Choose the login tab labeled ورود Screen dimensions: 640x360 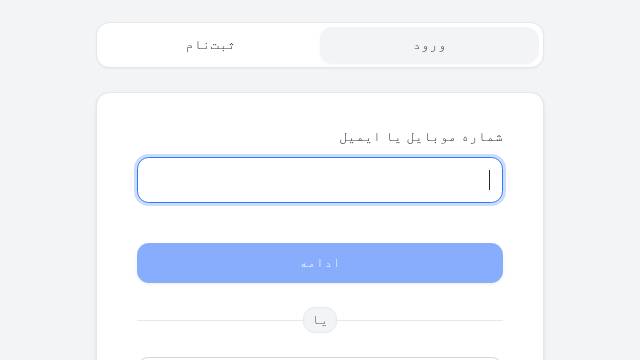coord(429,45)
